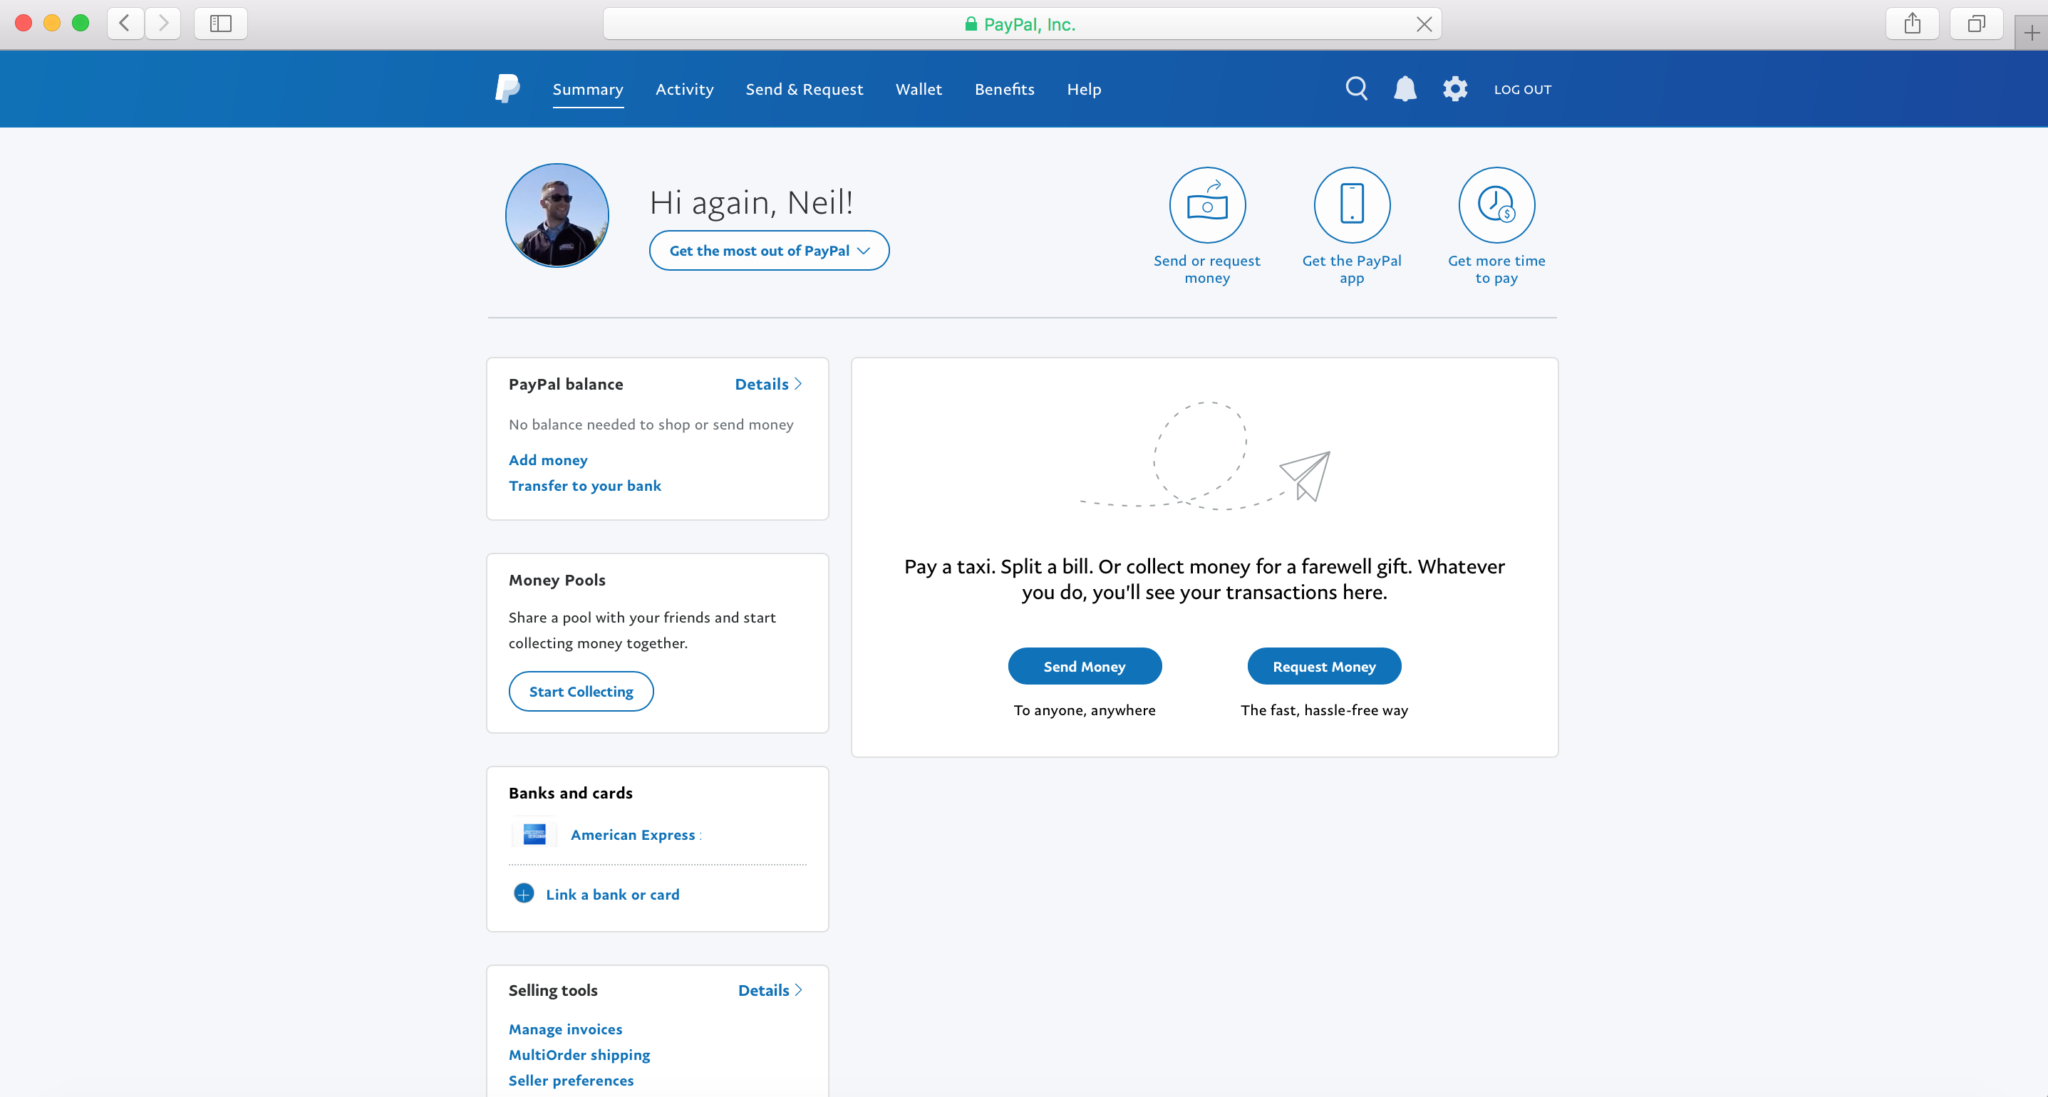Click the plus icon beside Link a bank or card

pyautogui.click(x=523, y=894)
